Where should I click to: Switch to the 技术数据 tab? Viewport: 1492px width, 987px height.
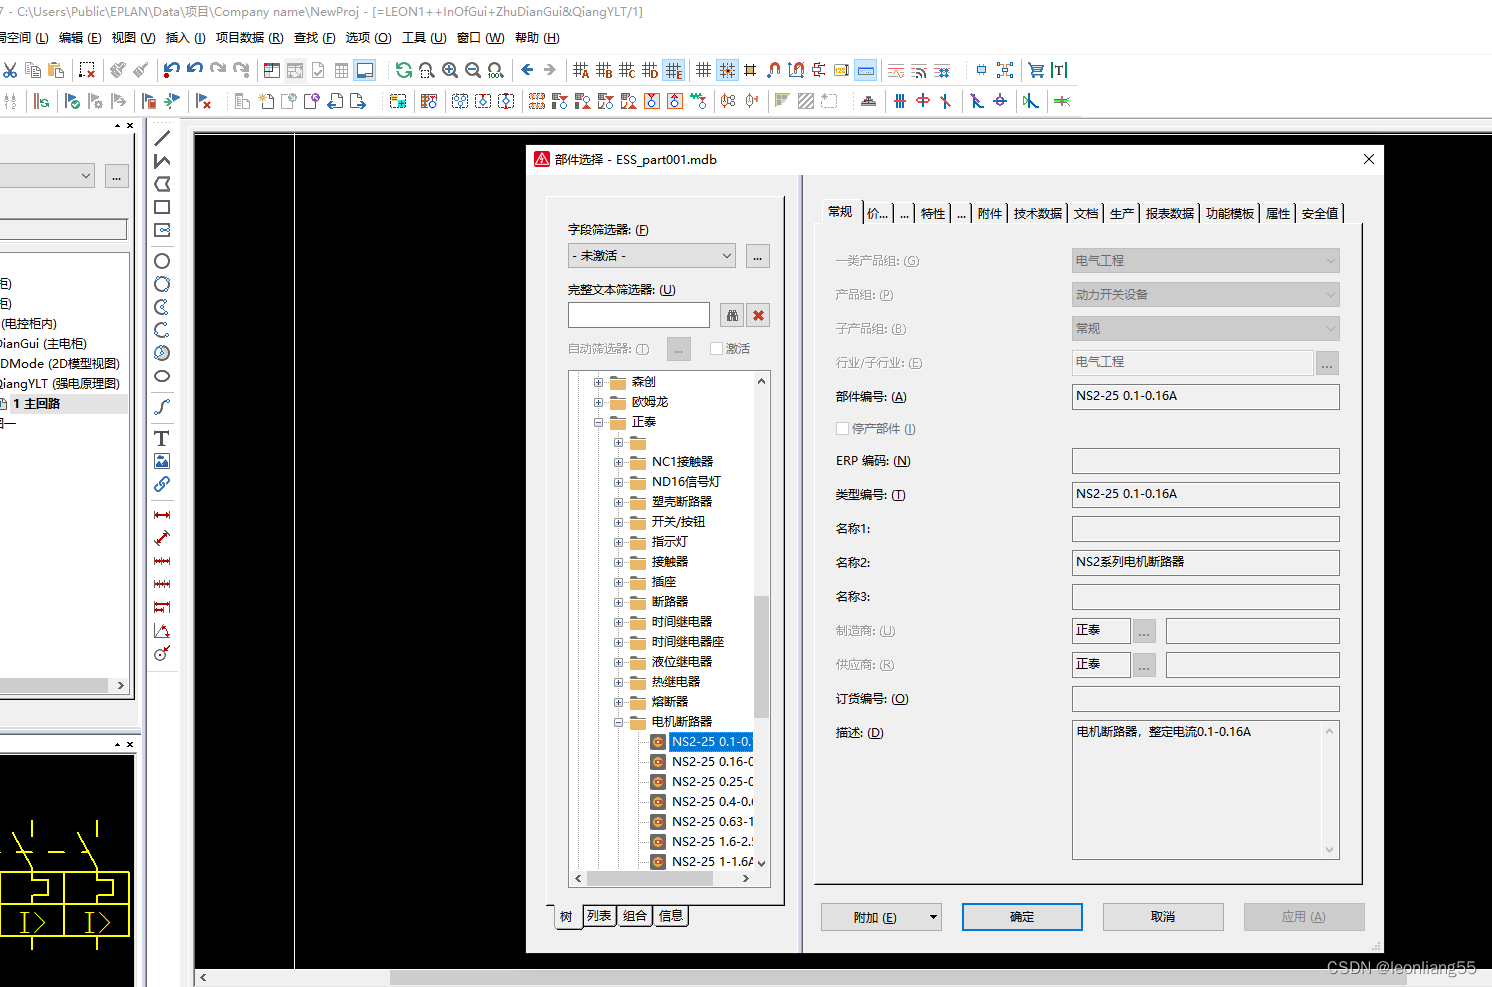(1037, 214)
